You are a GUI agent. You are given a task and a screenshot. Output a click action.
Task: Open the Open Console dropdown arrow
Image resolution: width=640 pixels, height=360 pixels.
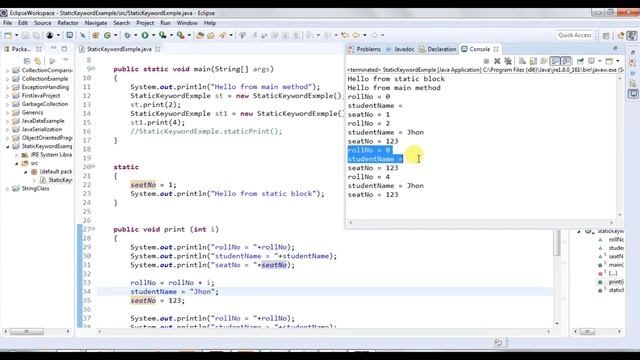point(618,61)
